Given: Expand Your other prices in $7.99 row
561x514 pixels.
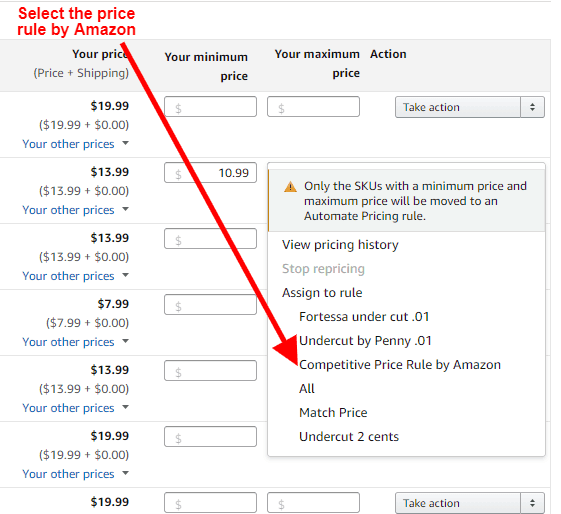Looking at the screenshot, I should coord(75,342).
